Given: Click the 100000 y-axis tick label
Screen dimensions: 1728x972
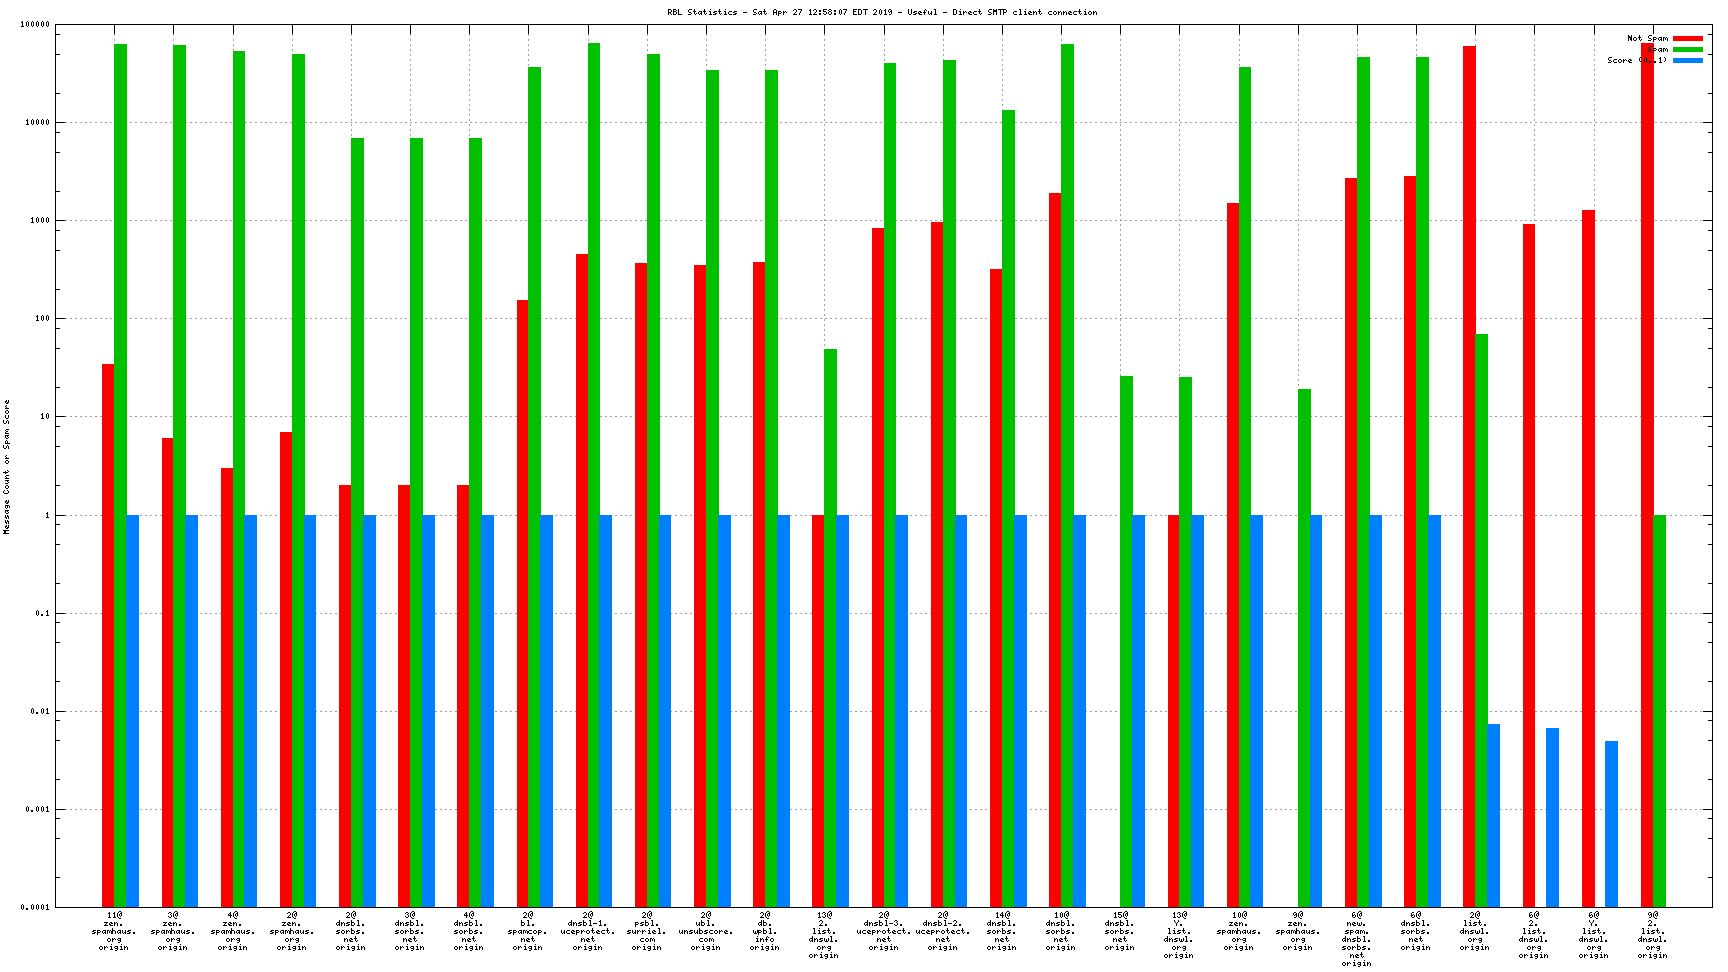Looking at the screenshot, I should tap(35, 25).
